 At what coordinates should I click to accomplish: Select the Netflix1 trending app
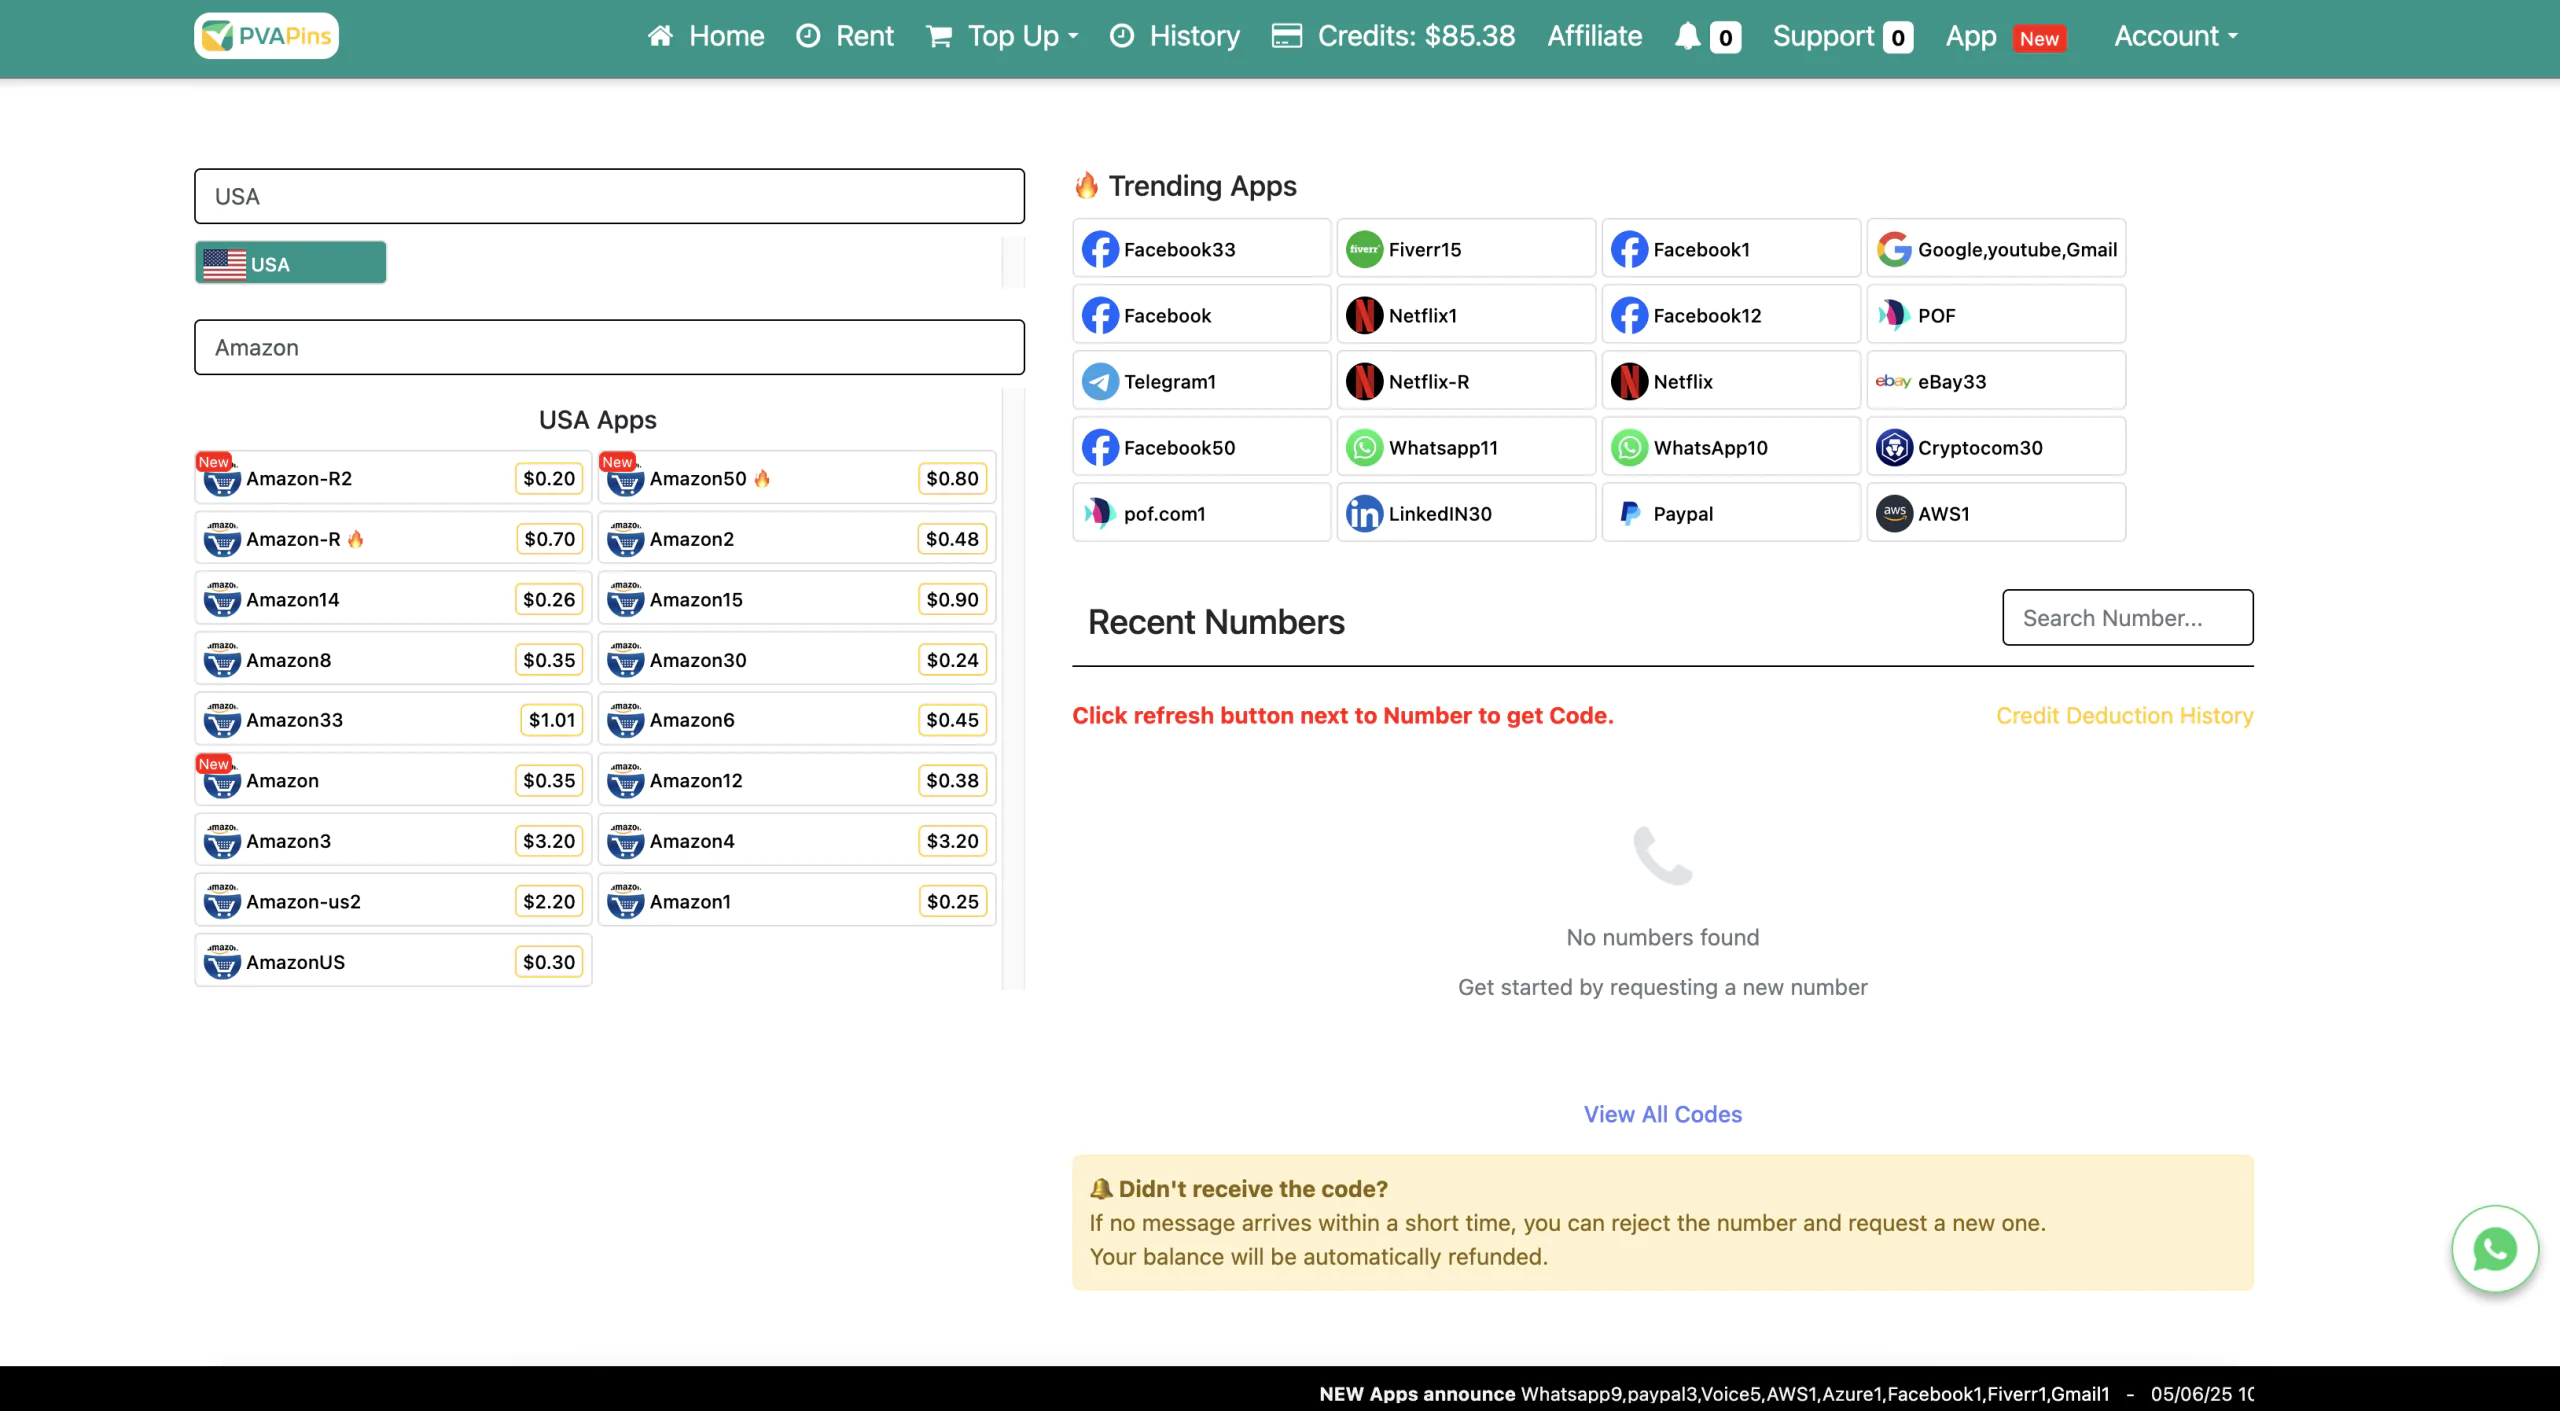tap(1466, 315)
